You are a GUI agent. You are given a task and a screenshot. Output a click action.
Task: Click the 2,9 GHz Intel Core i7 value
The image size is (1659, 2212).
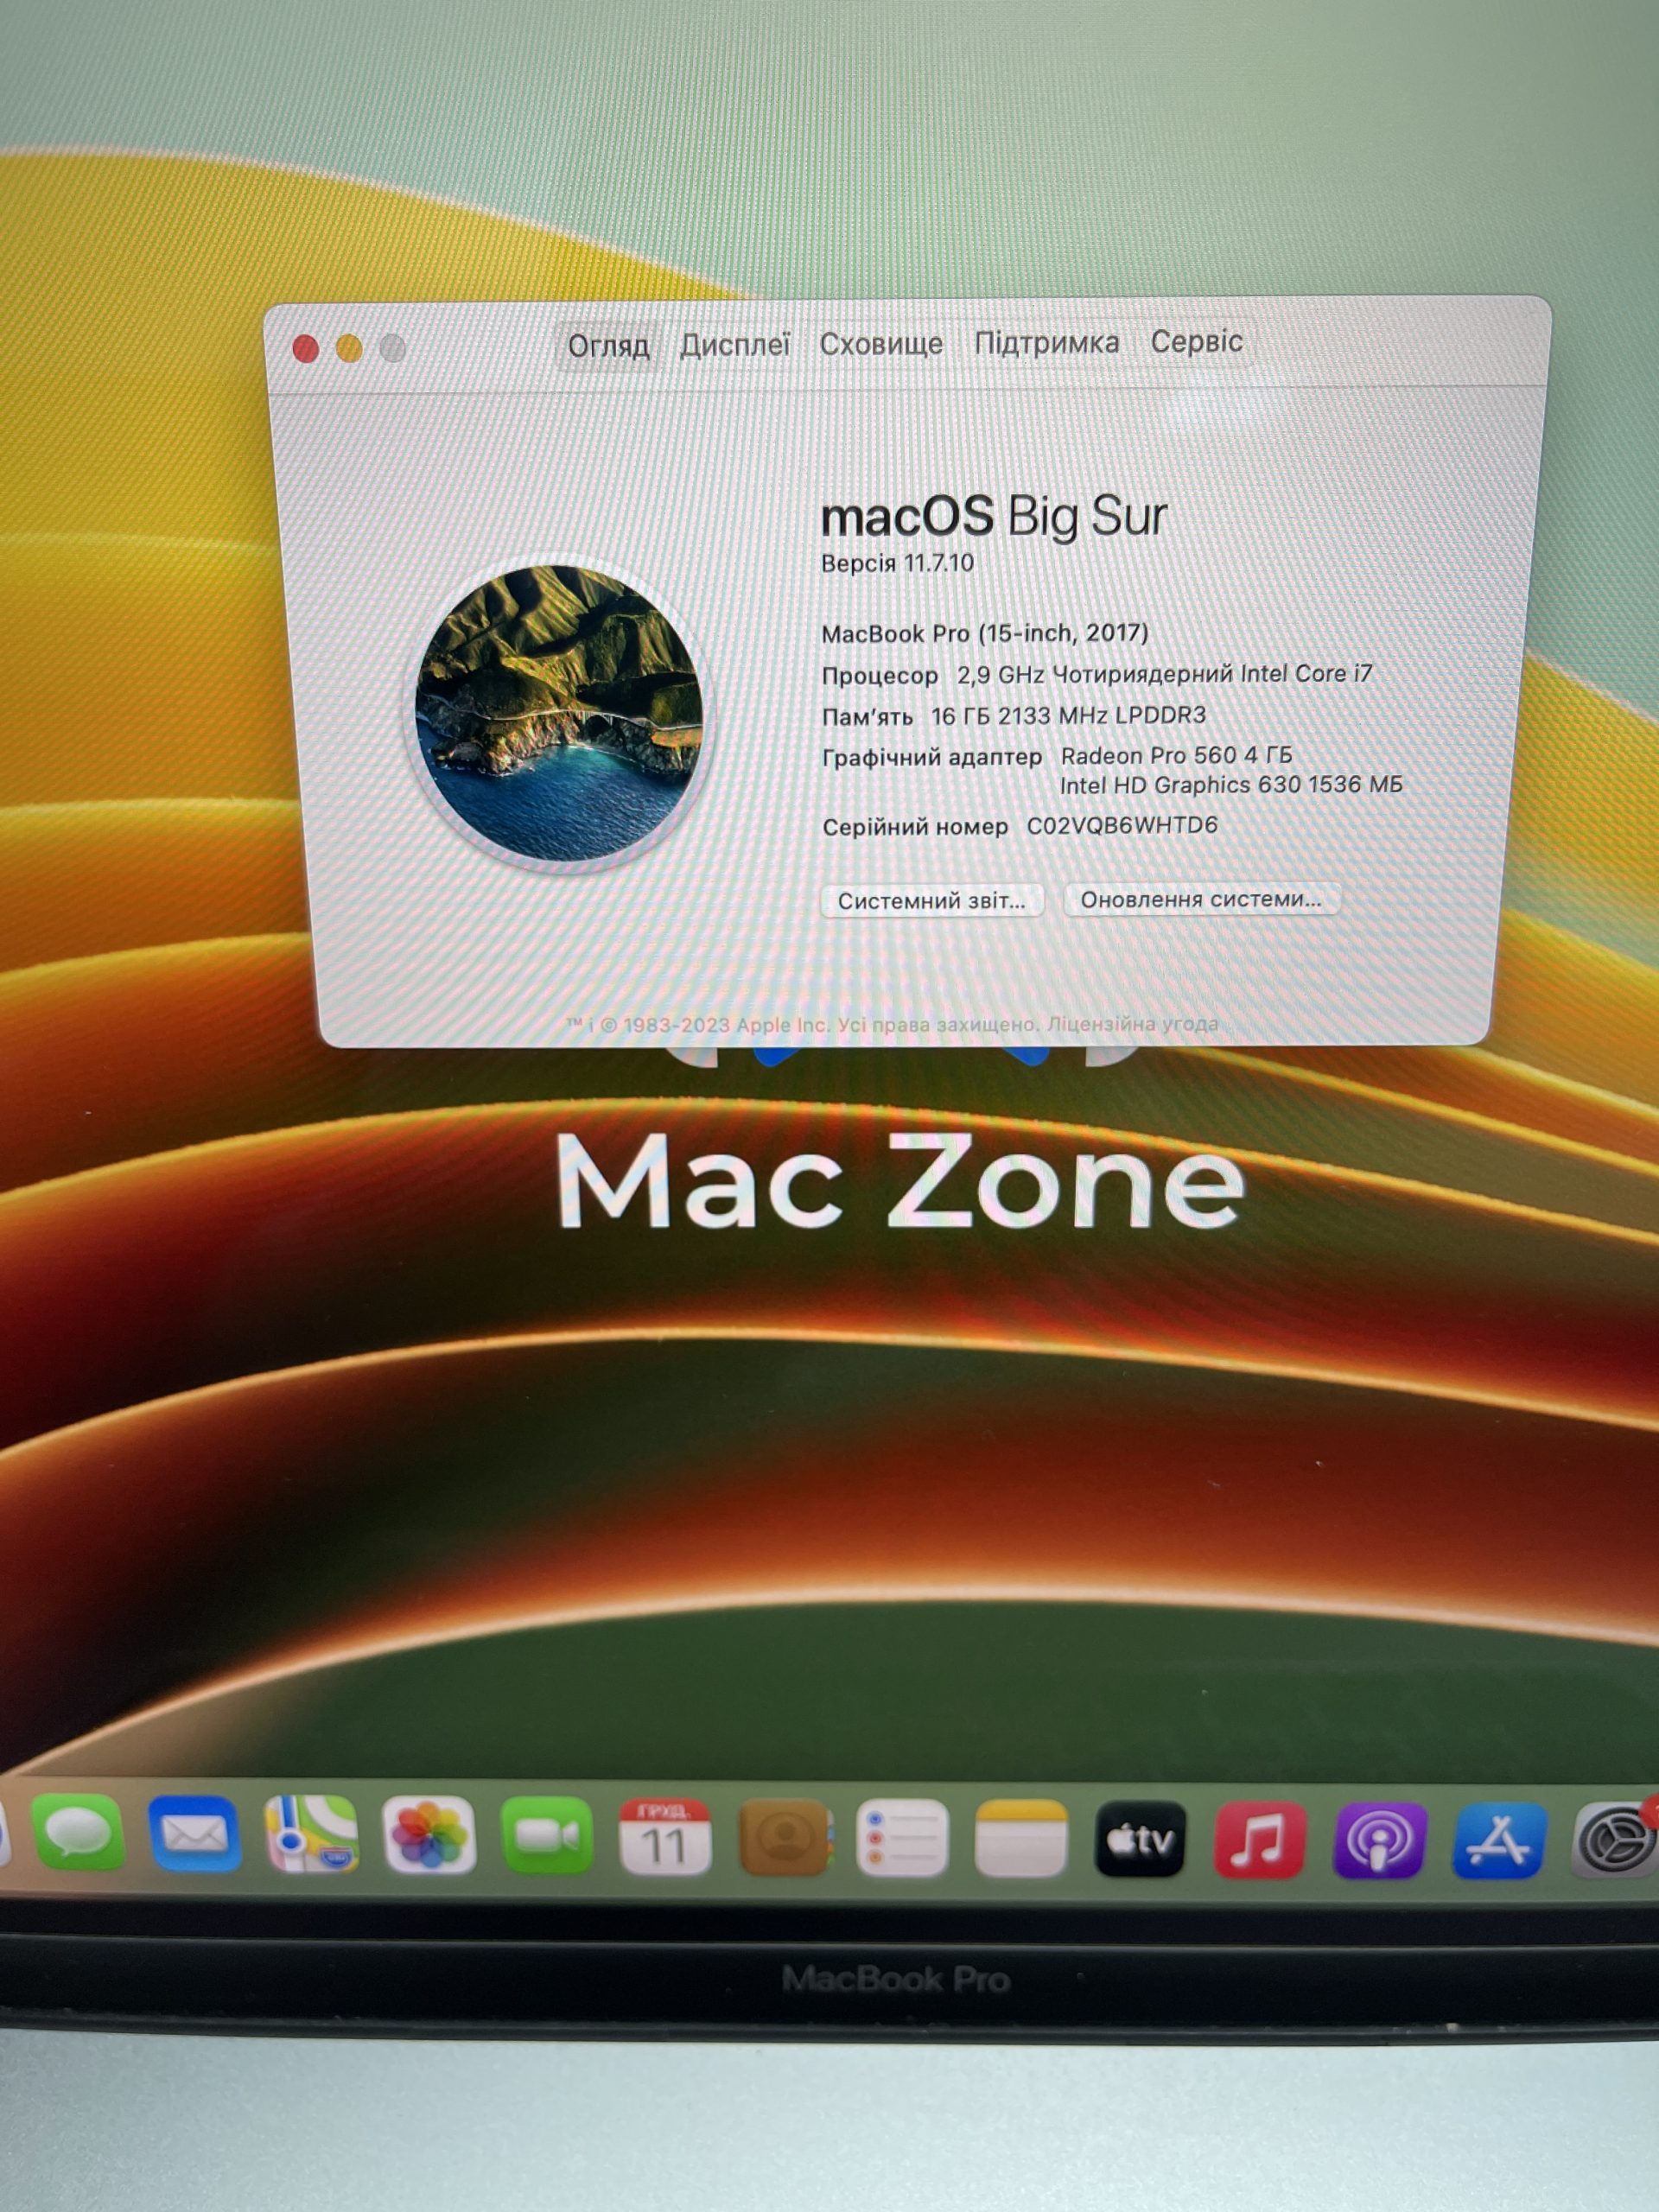pyautogui.click(x=1165, y=674)
